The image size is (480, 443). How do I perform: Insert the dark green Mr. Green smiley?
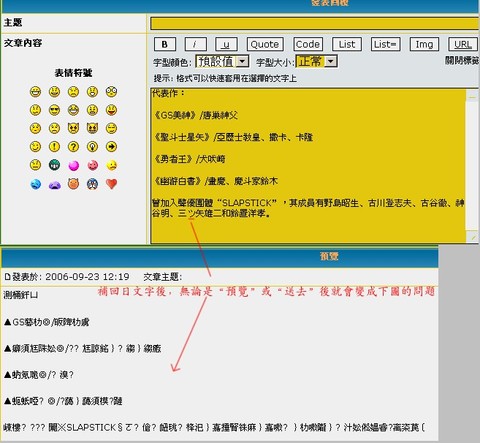[54, 165]
